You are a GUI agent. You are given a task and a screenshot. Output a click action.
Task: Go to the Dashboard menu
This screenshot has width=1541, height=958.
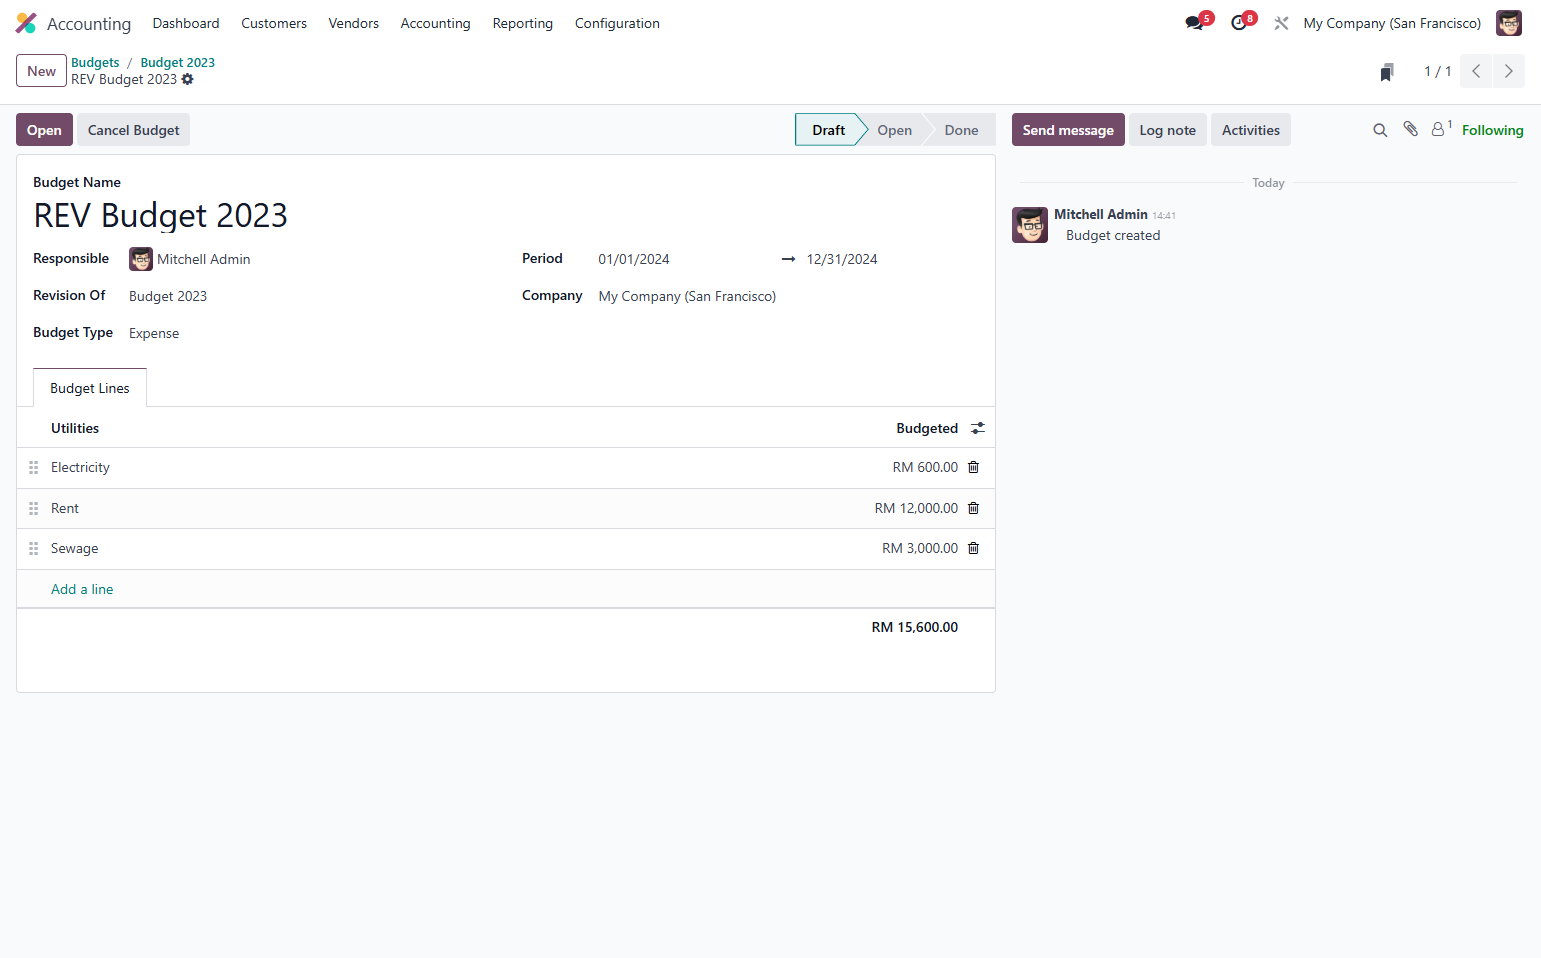click(x=186, y=23)
